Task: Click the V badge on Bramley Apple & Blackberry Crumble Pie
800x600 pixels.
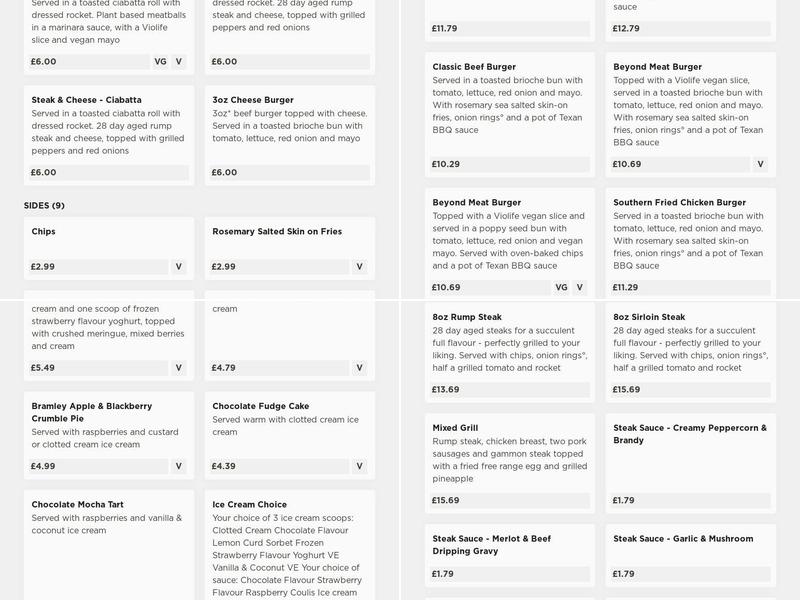Action: click(179, 466)
